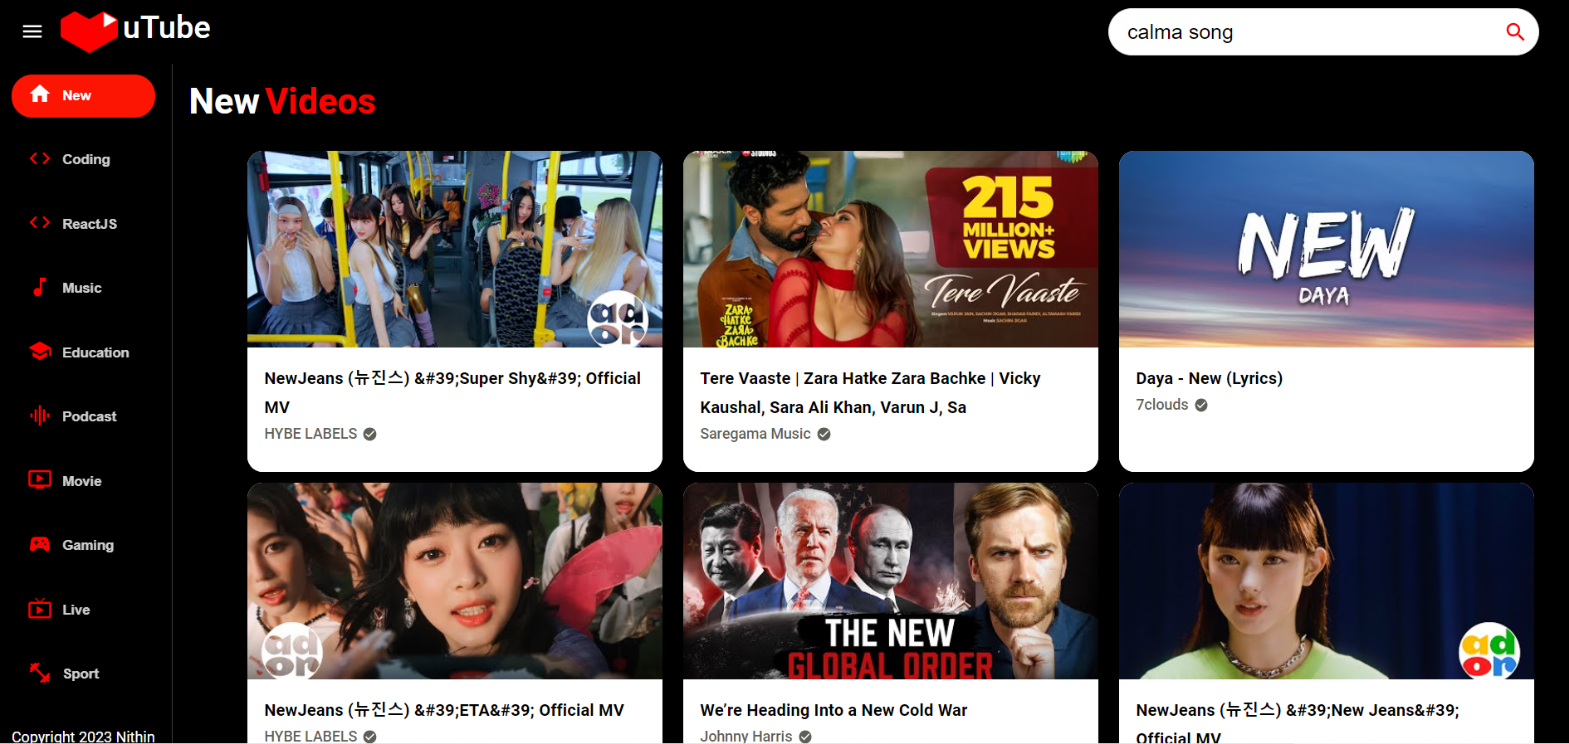
Task: Open the uTube home link text
Action: click(166, 28)
